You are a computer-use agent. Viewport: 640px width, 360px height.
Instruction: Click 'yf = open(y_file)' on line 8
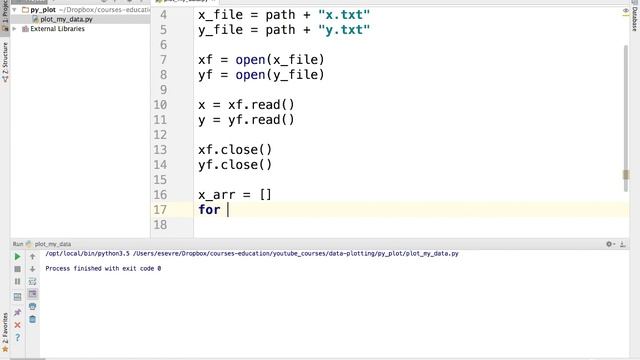261,75
